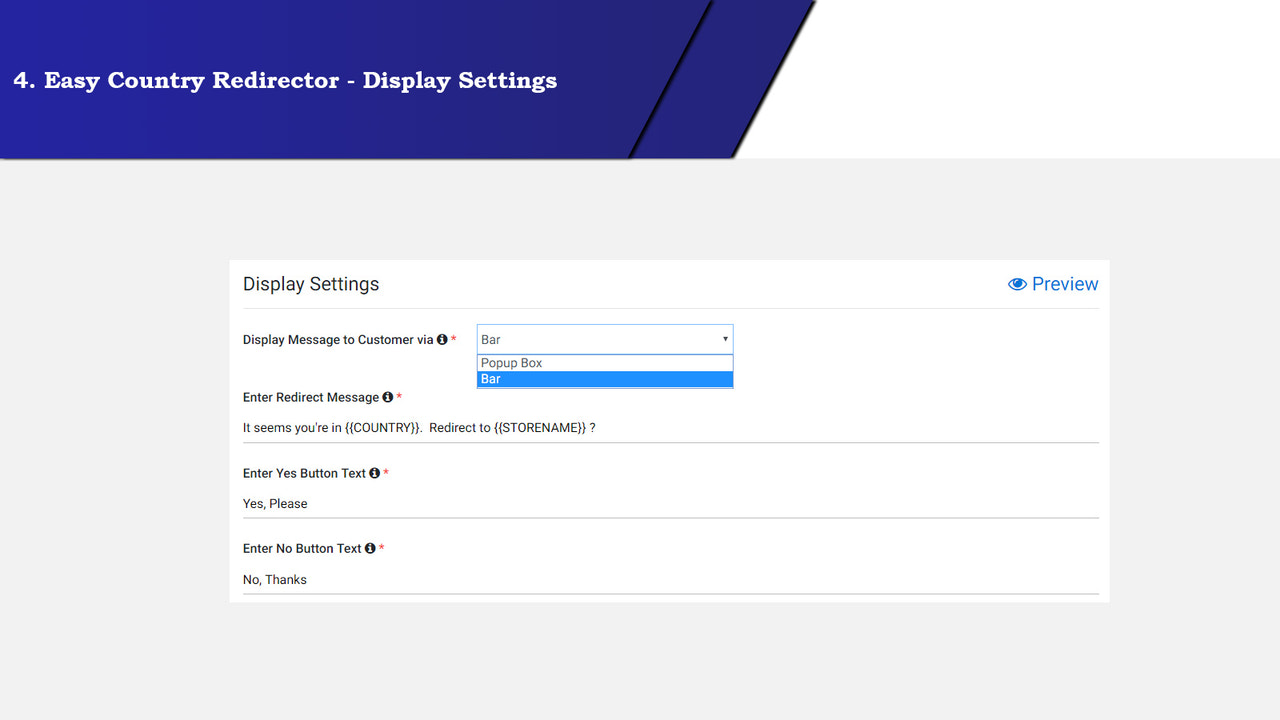
Task: Click the info icon next to Enter No Button Text
Action: (x=371, y=548)
